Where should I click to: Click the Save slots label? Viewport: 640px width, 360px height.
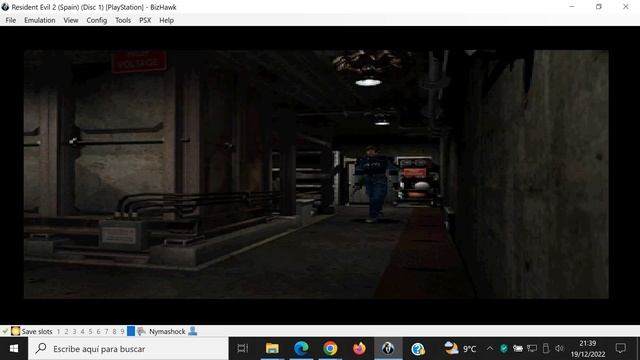[37, 331]
